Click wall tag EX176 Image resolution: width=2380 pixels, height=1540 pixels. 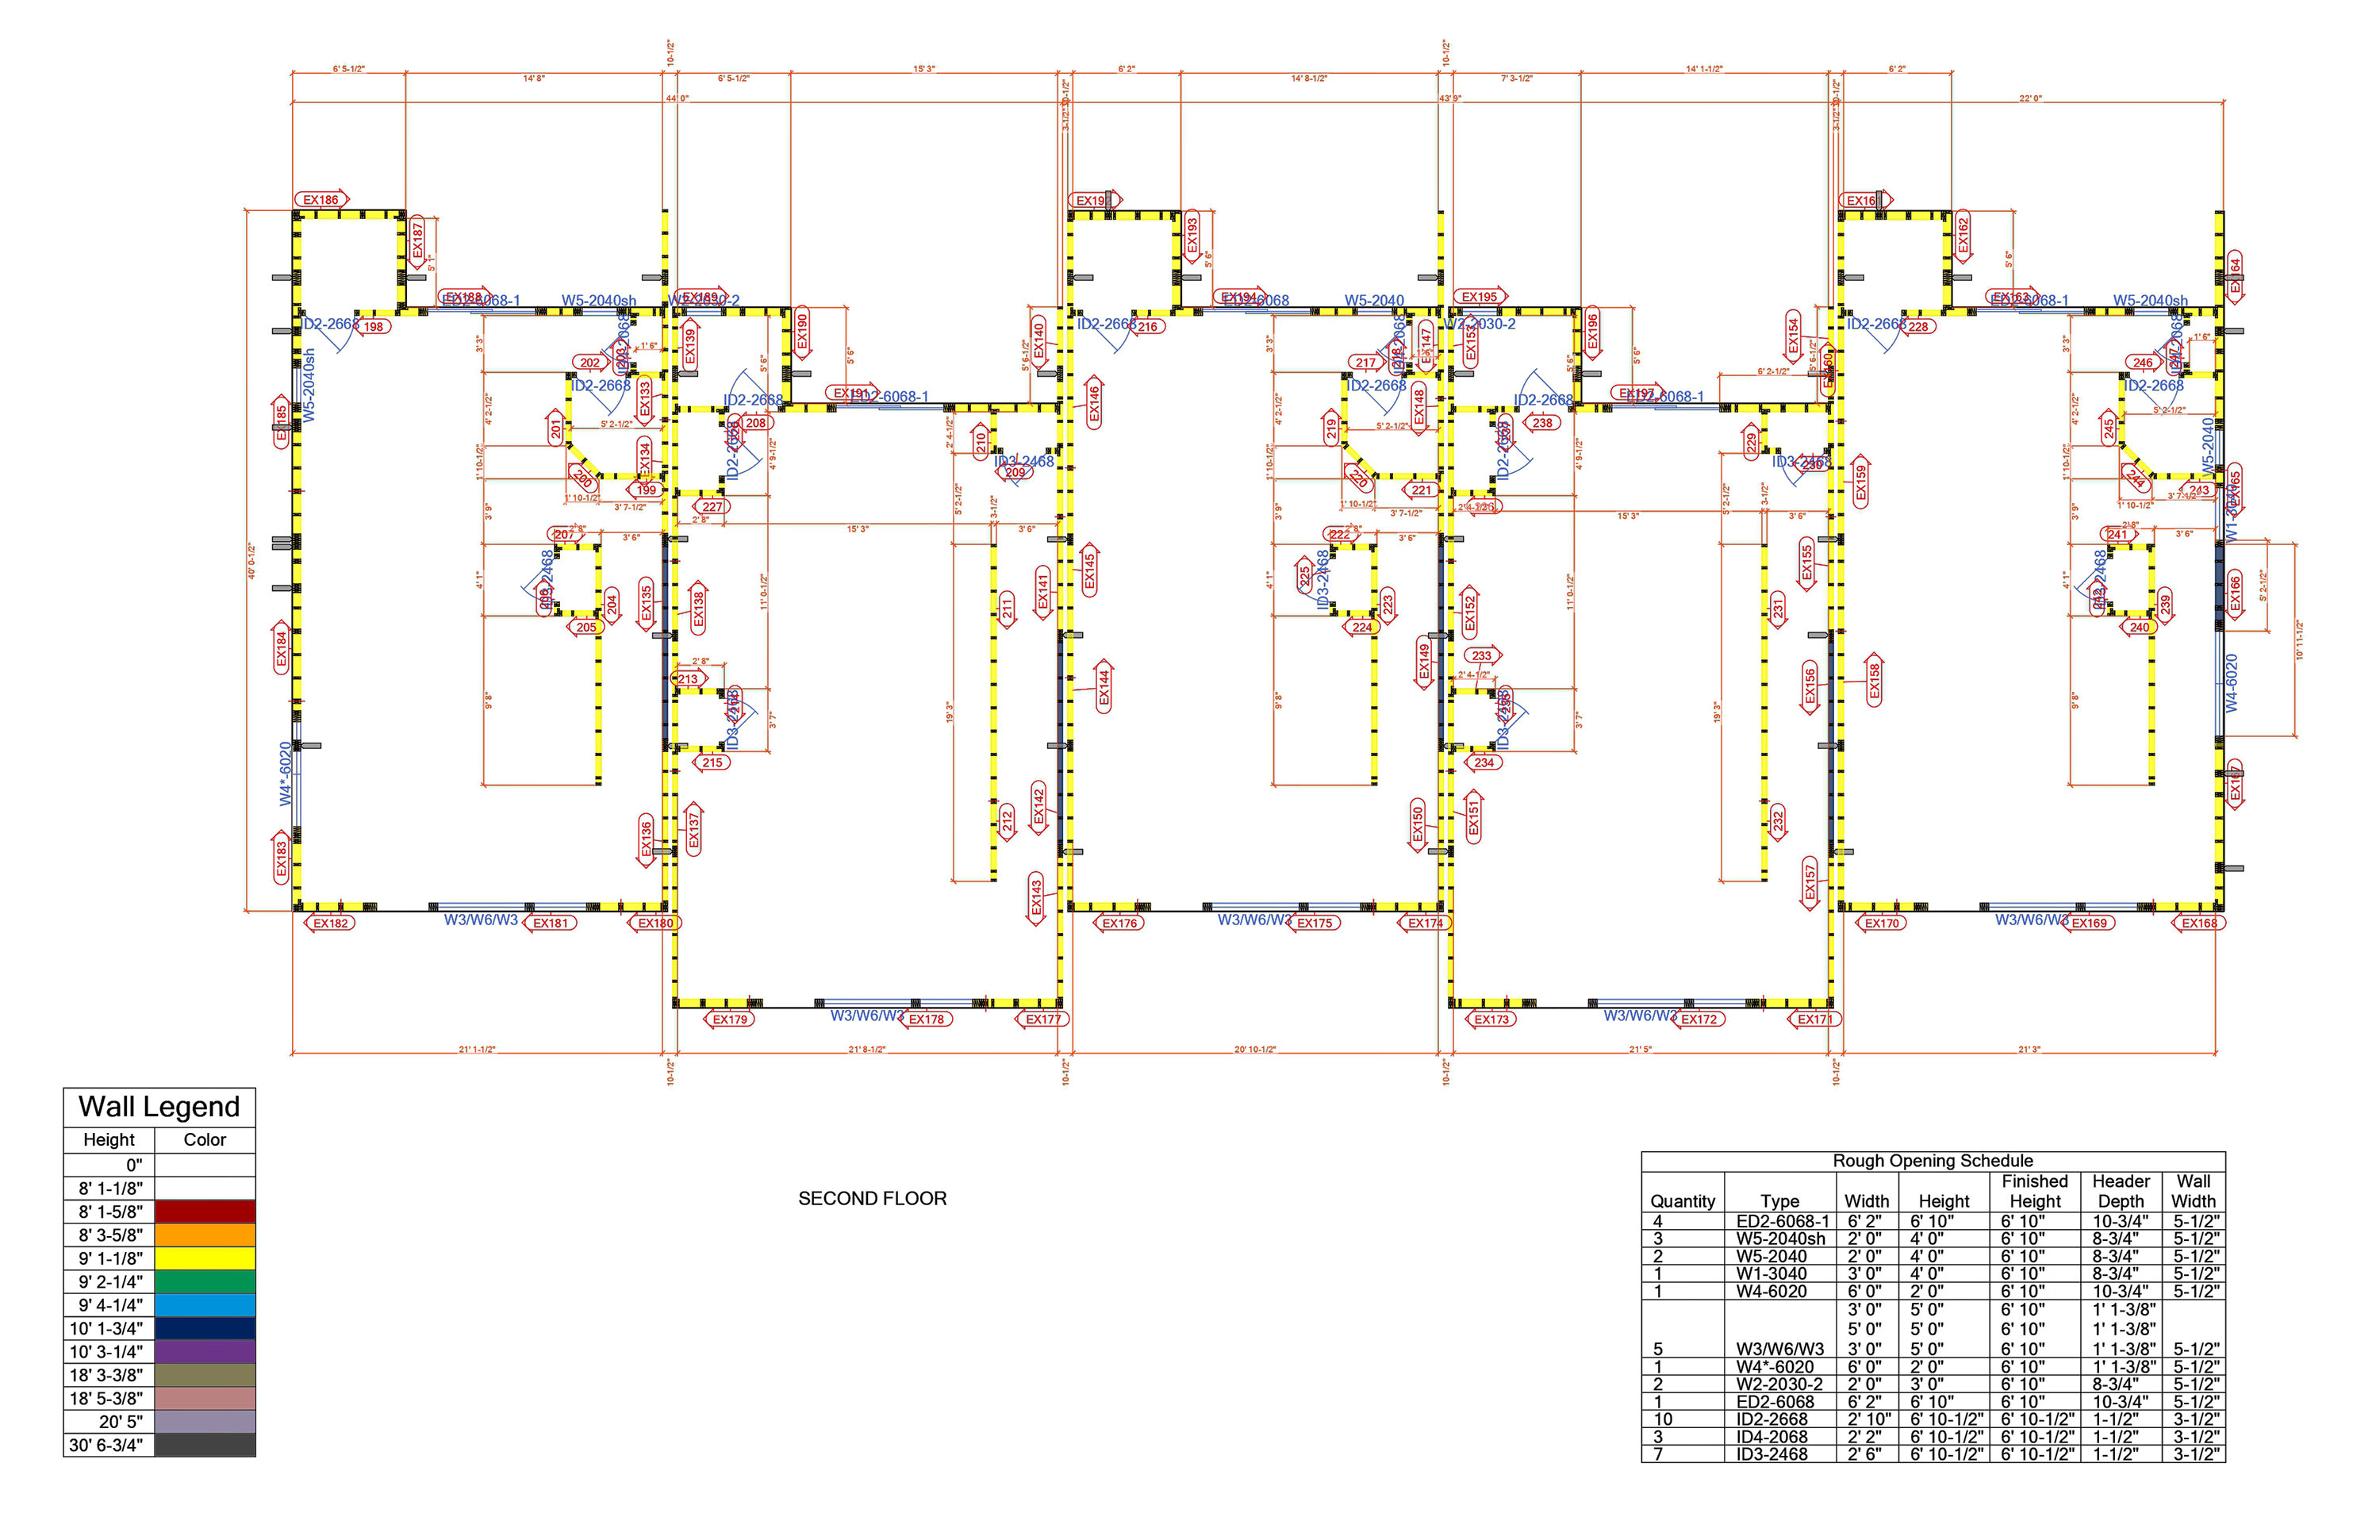(1119, 923)
